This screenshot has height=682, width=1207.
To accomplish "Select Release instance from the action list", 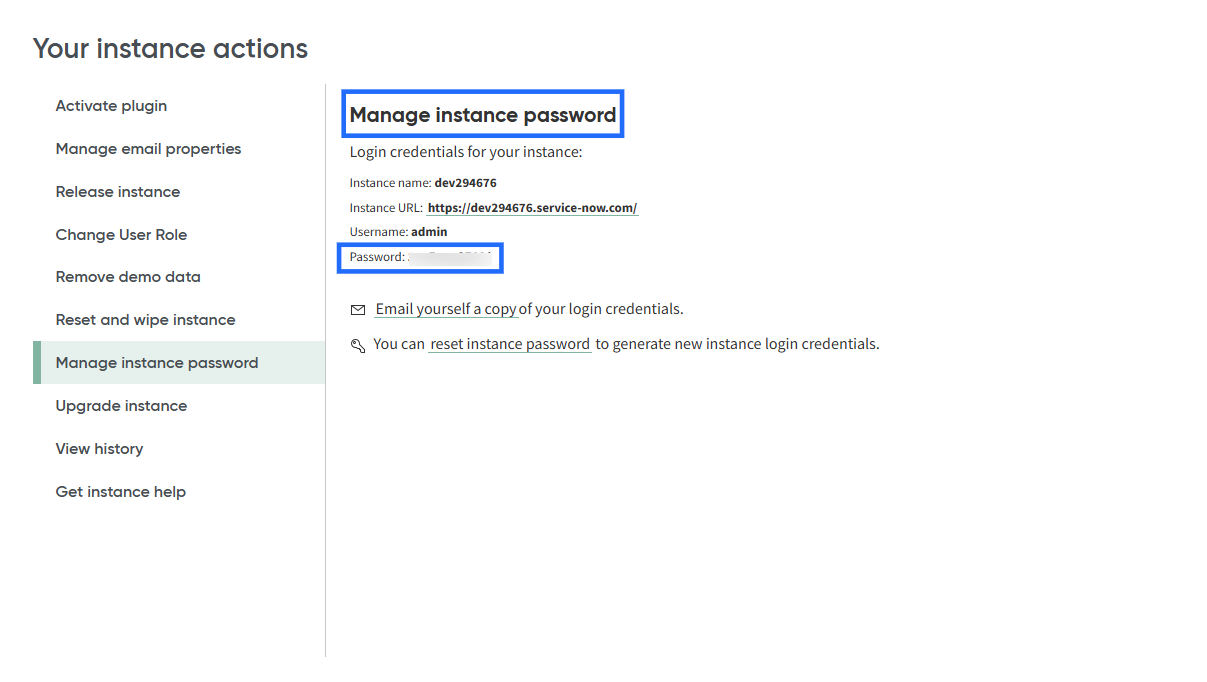I will pyautogui.click(x=117, y=191).
